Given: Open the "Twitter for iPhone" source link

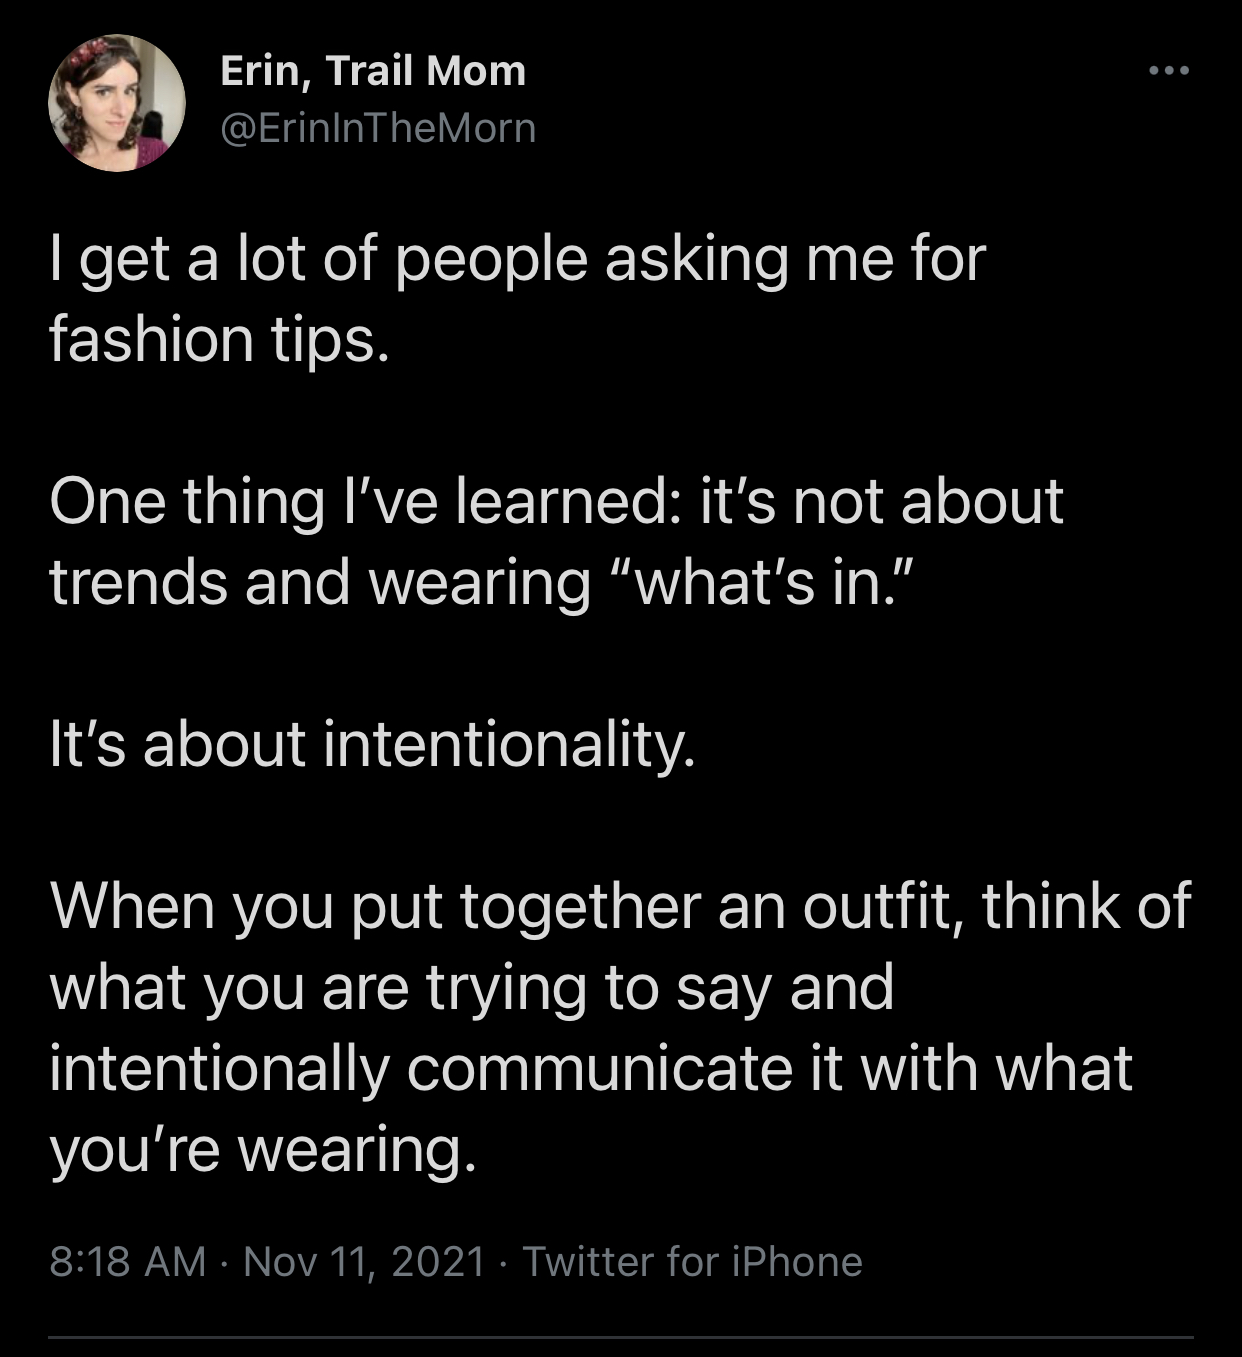Looking at the screenshot, I should pos(692,1262).
